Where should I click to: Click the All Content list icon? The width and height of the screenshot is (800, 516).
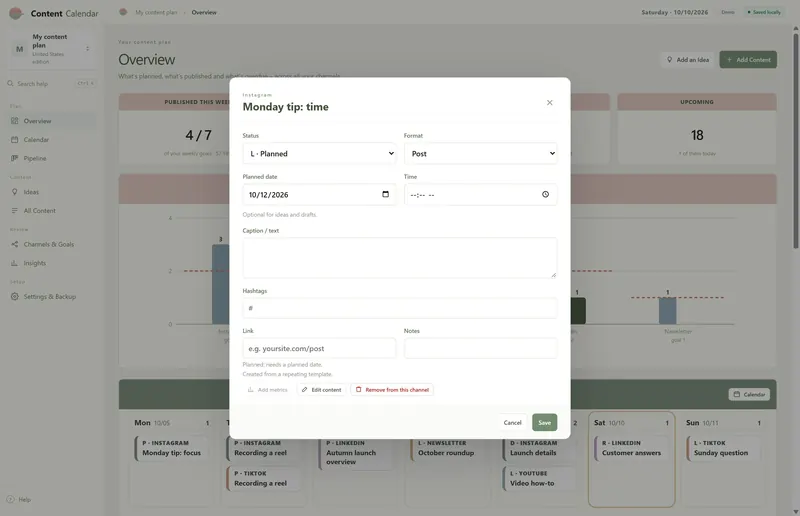pos(14,210)
